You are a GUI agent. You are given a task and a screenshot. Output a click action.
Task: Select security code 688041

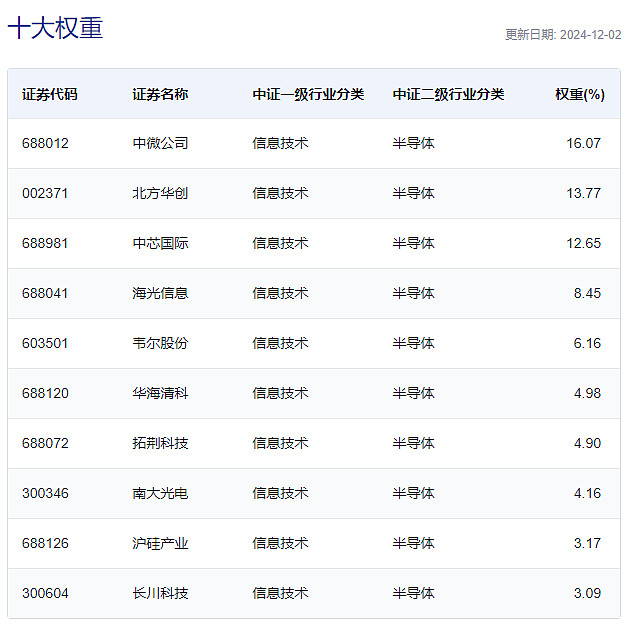(x=45, y=293)
